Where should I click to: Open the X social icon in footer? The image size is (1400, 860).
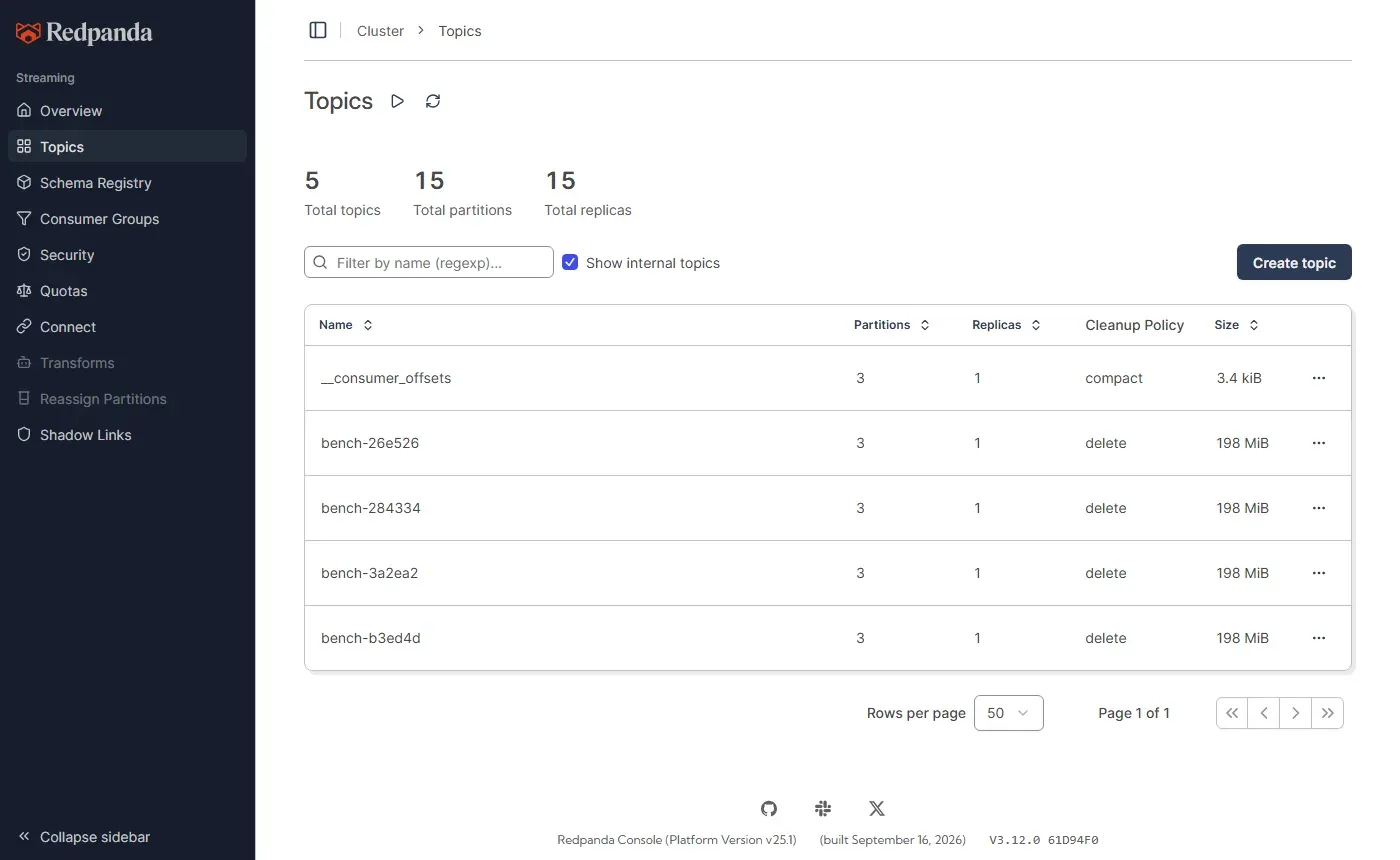coord(877,808)
